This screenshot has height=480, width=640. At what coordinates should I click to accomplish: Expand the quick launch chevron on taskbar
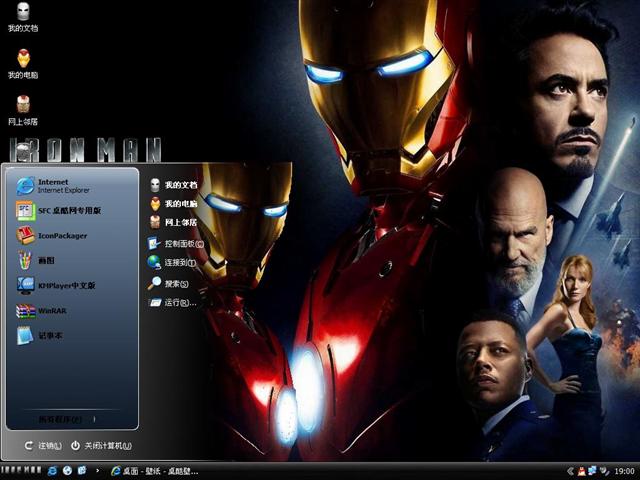pyautogui.click(x=96, y=470)
